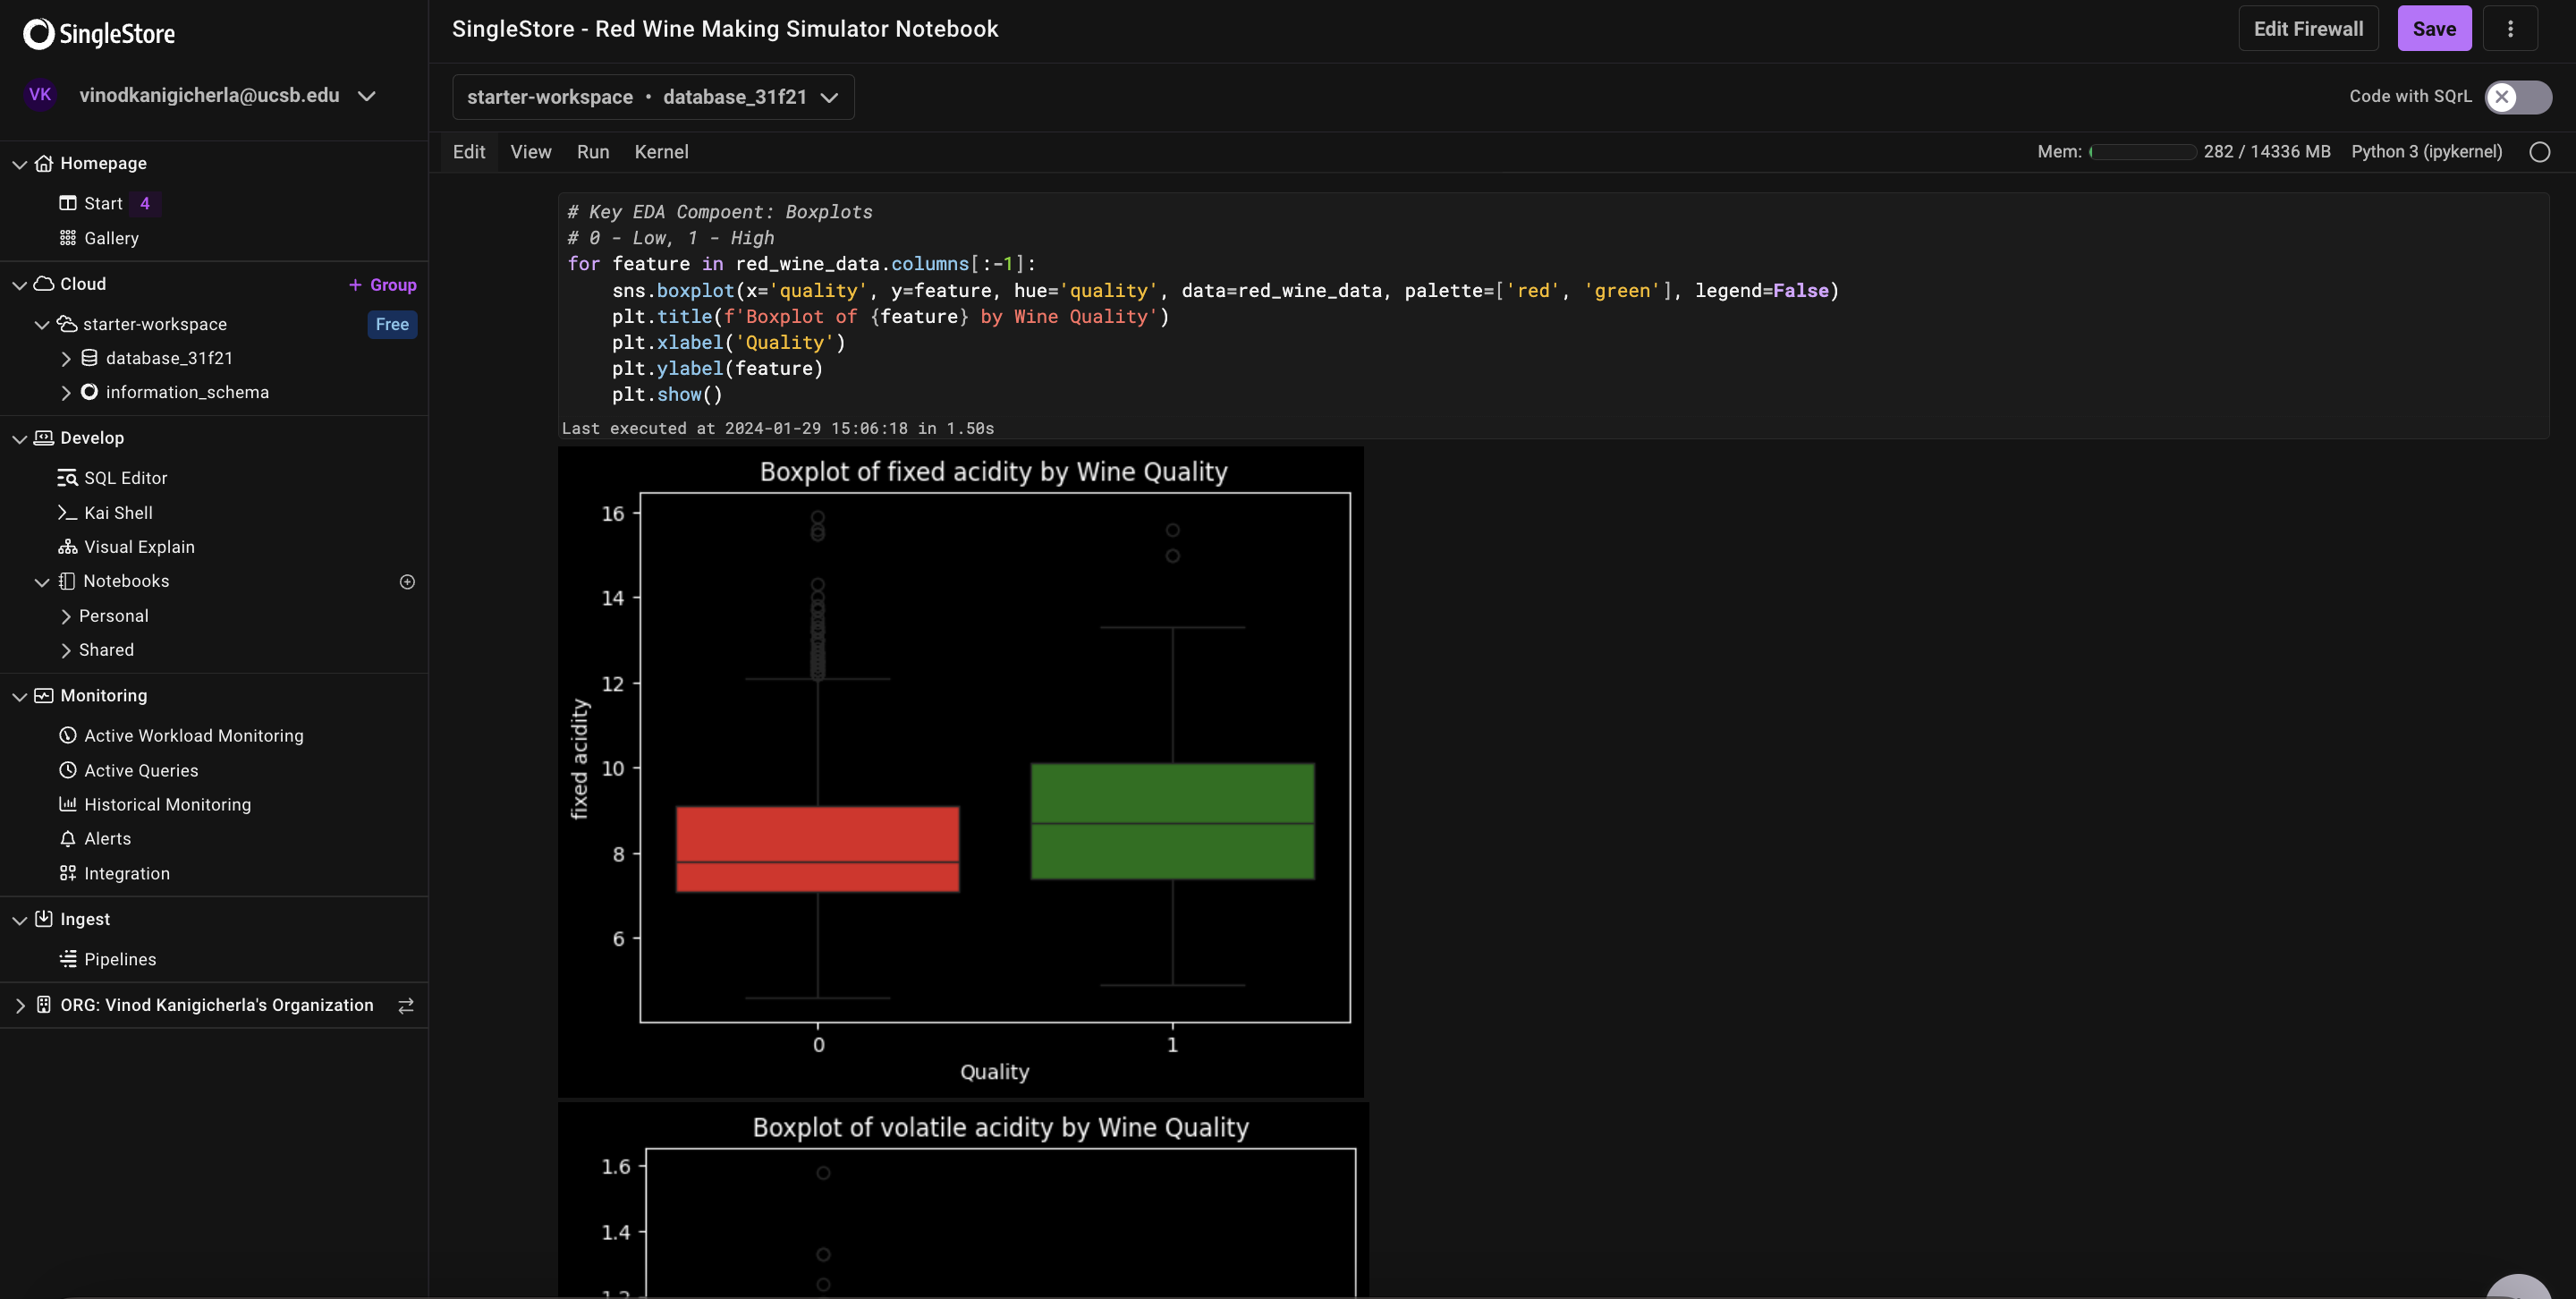Open the Run menu
The width and height of the screenshot is (2576, 1299).
pyautogui.click(x=592, y=152)
